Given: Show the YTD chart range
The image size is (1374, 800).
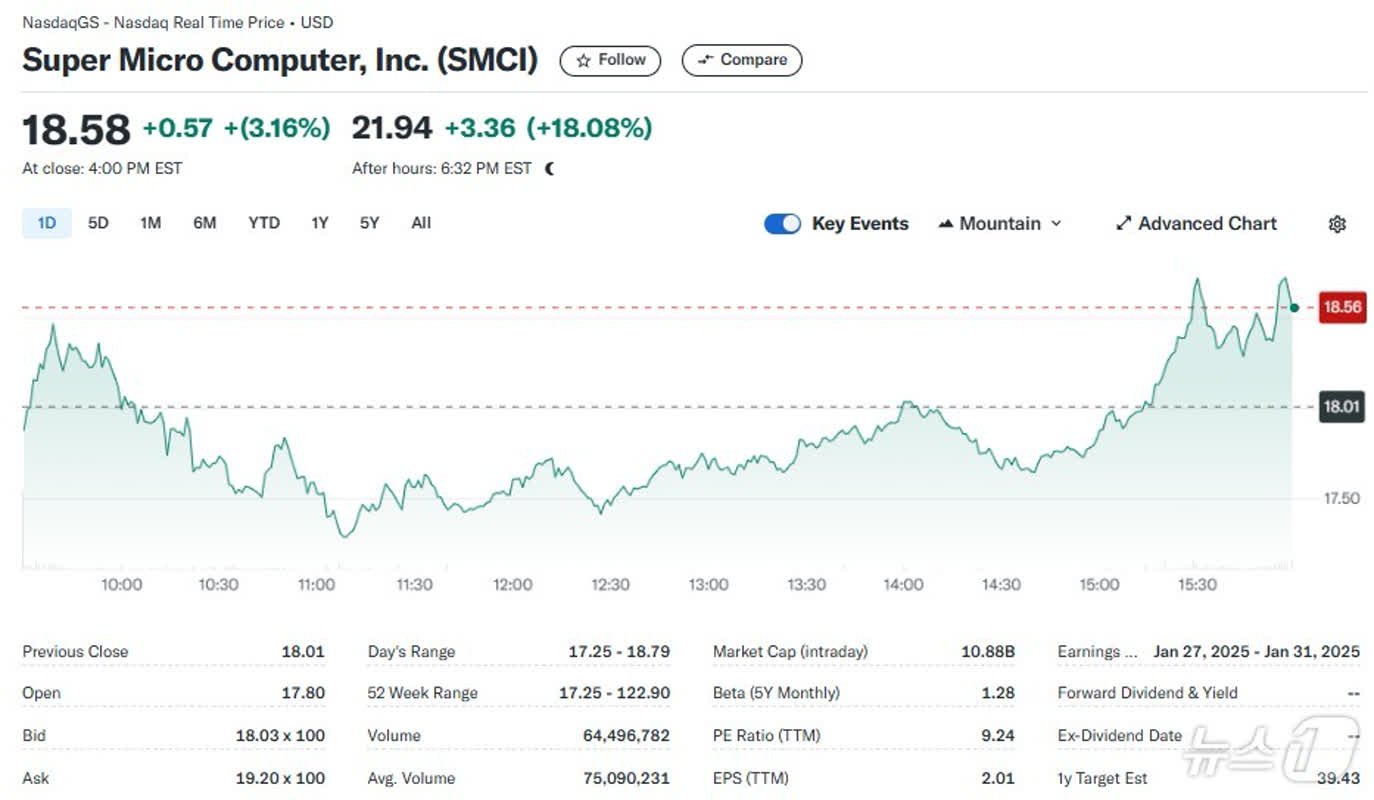Looking at the screenshot, I should pyautogui.click(x=264, y=223).
